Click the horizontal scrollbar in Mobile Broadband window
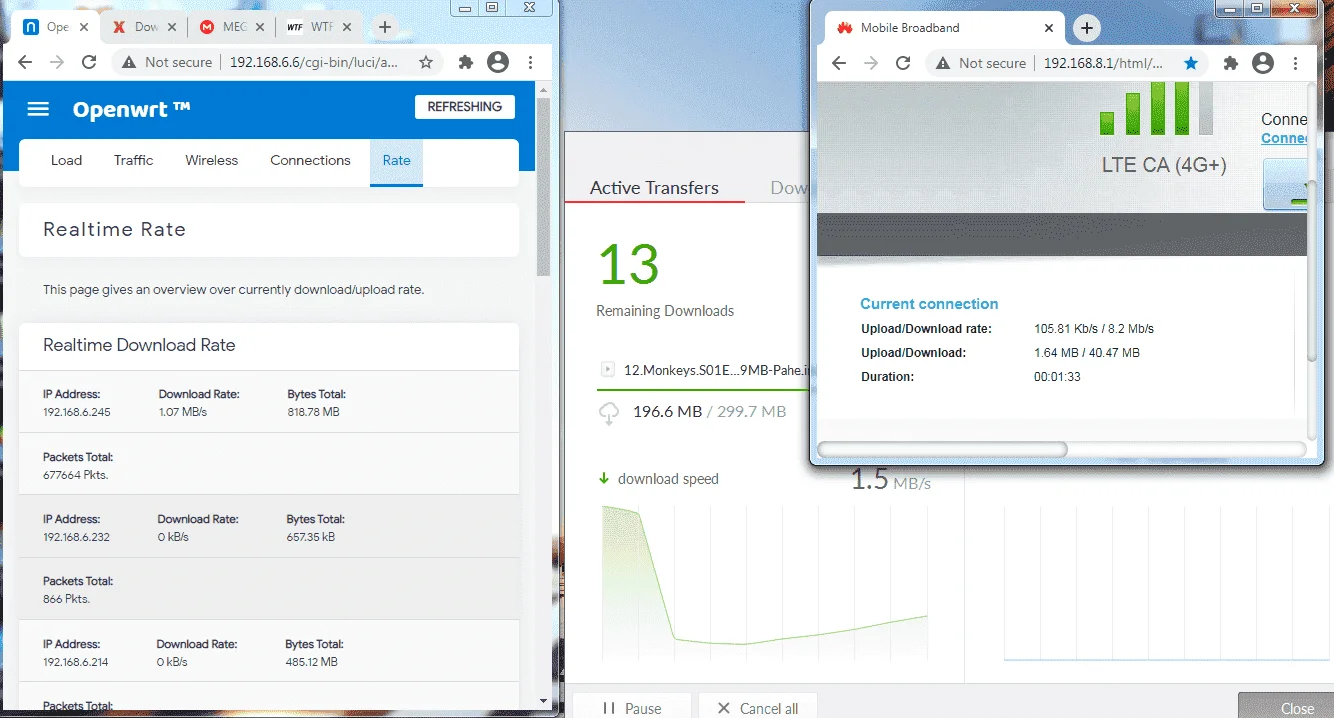 [x=943, y=449]
